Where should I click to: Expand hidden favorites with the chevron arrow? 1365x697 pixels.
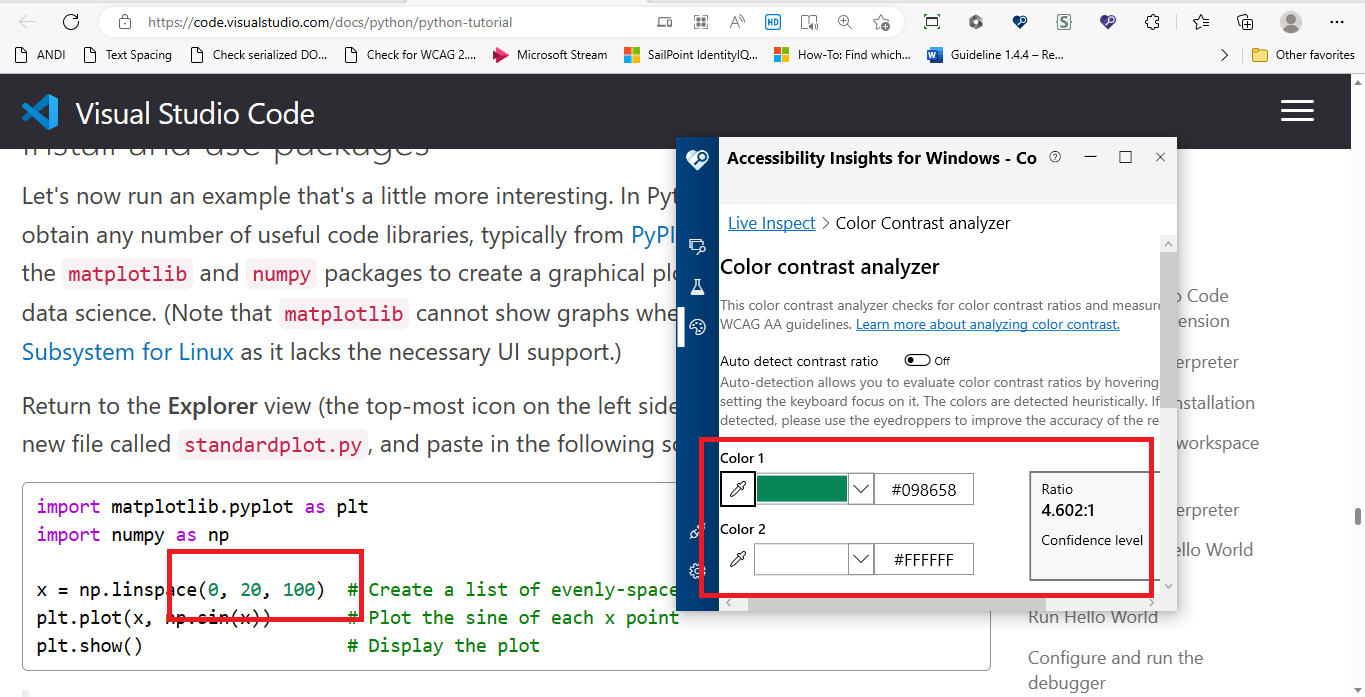[x=1224, y=55]
